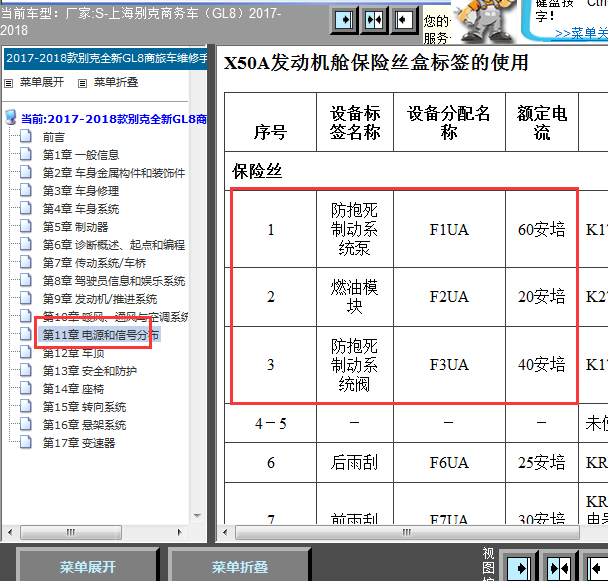Screen dimensions: 608x581
Task: Click tree panel horizontal scrollbar right arrow
Action: 180,532
